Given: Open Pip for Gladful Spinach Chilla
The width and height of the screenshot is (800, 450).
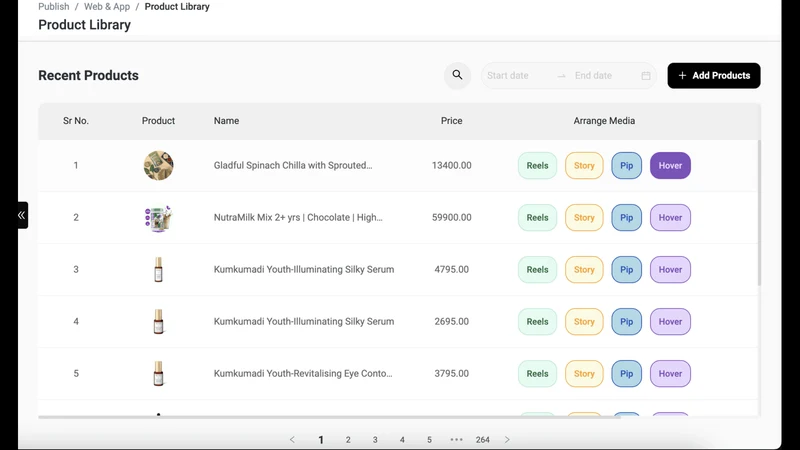Looking at the screenshot, I should 627,165.
